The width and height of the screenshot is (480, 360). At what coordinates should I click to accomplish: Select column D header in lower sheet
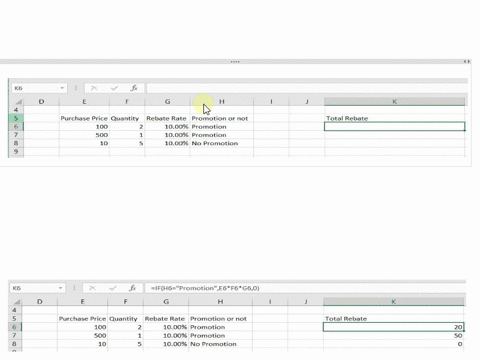[40, 302]
